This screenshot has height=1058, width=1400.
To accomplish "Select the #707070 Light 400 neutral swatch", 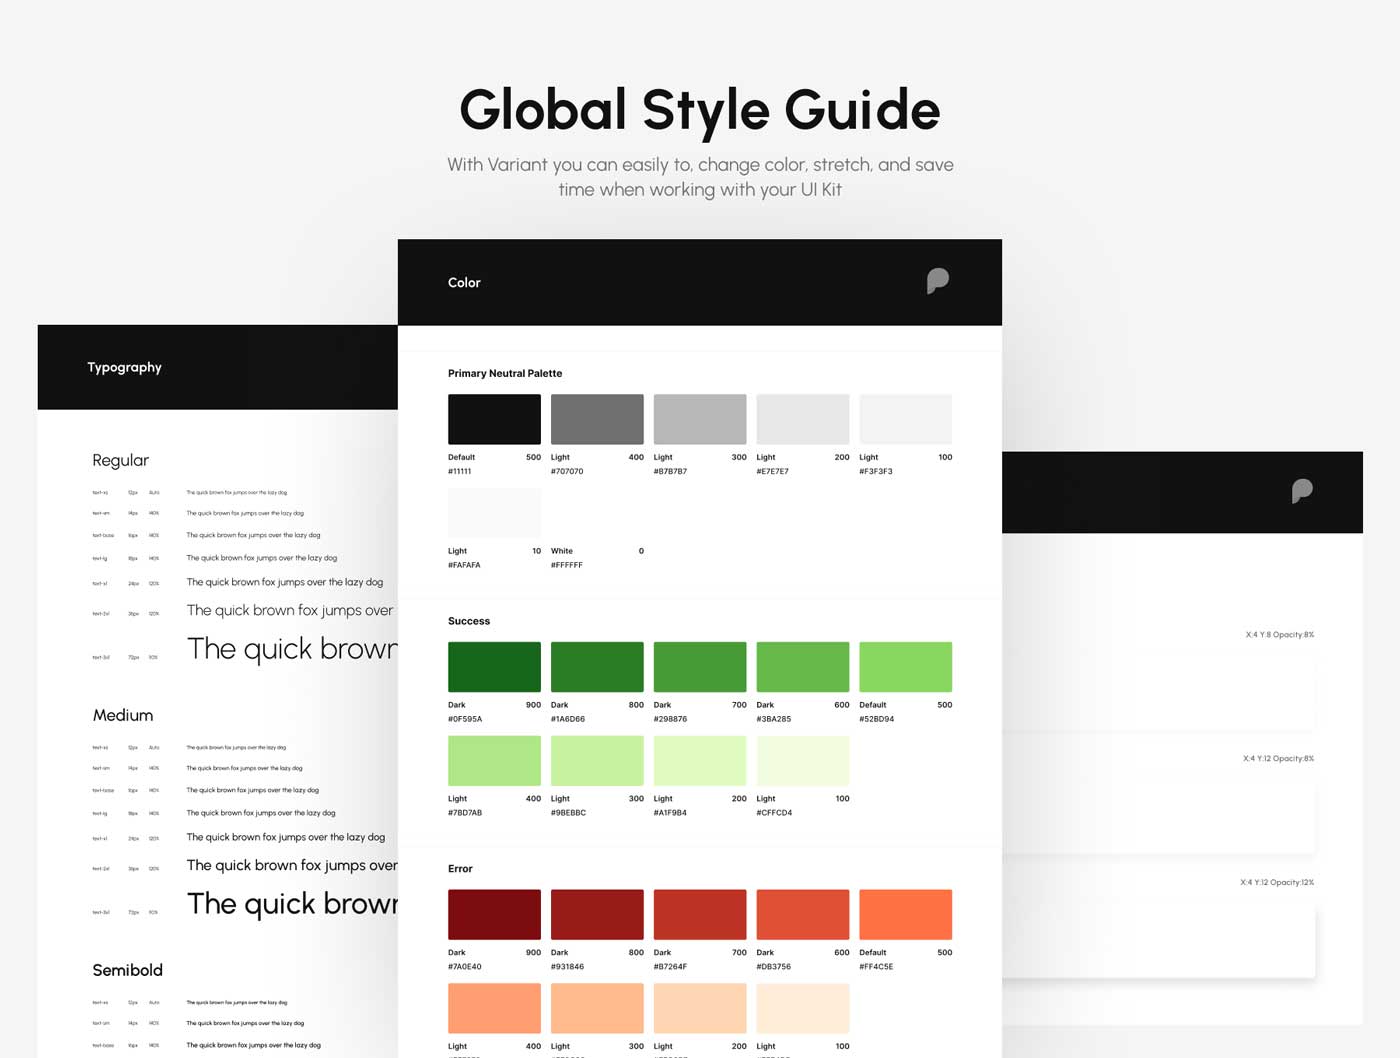I will pyautogui.click(x=597, y=419).
